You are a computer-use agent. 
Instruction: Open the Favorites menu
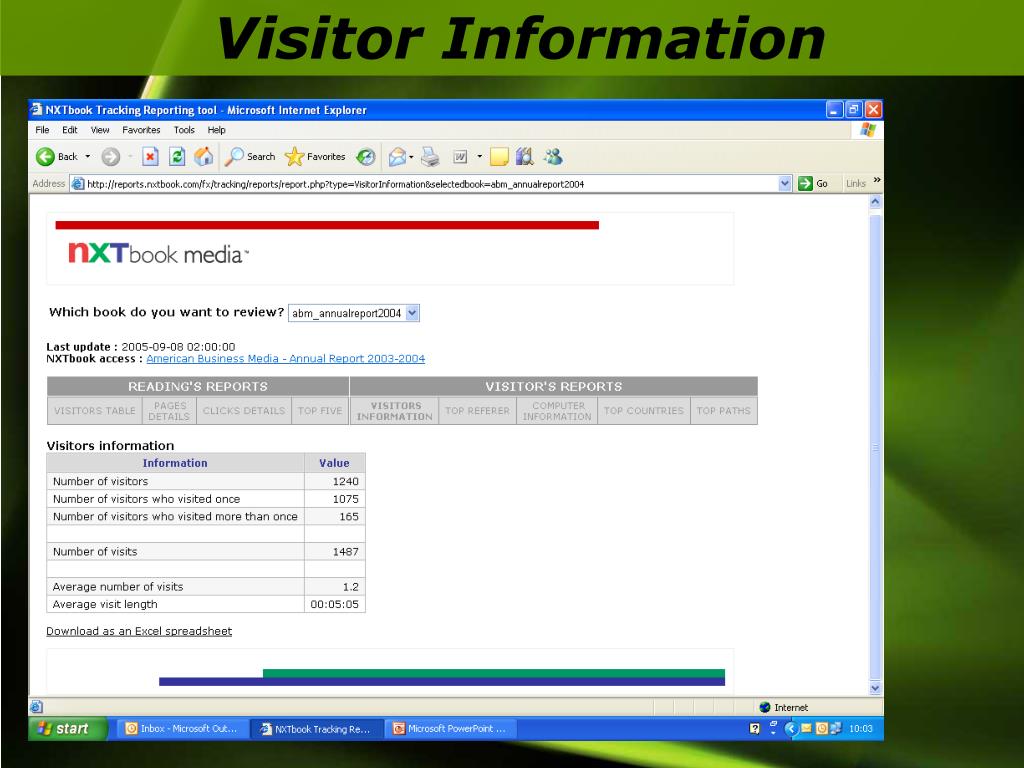[141, 130]
